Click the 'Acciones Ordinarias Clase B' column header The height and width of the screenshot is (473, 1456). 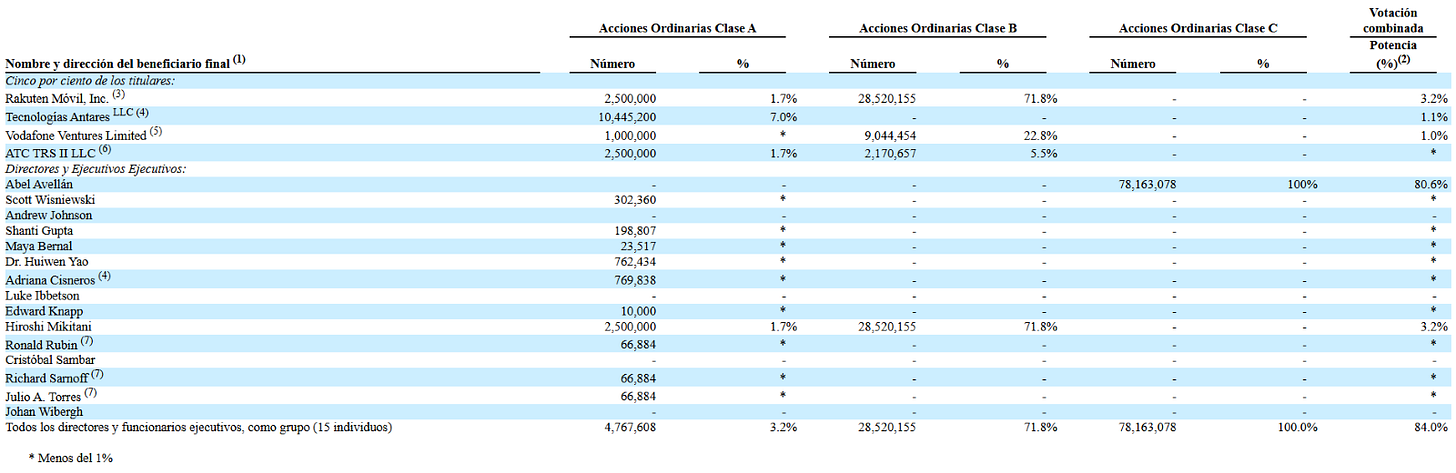click(x=937, y=28)
